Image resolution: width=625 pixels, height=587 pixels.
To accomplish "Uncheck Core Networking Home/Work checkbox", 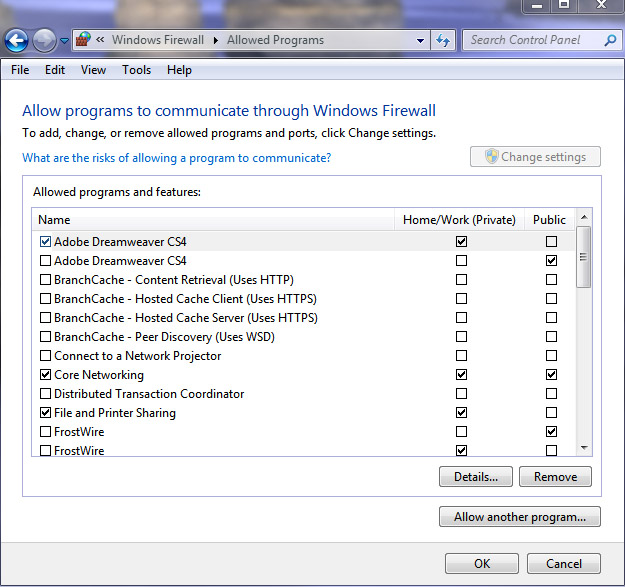I will pos(461,375).
